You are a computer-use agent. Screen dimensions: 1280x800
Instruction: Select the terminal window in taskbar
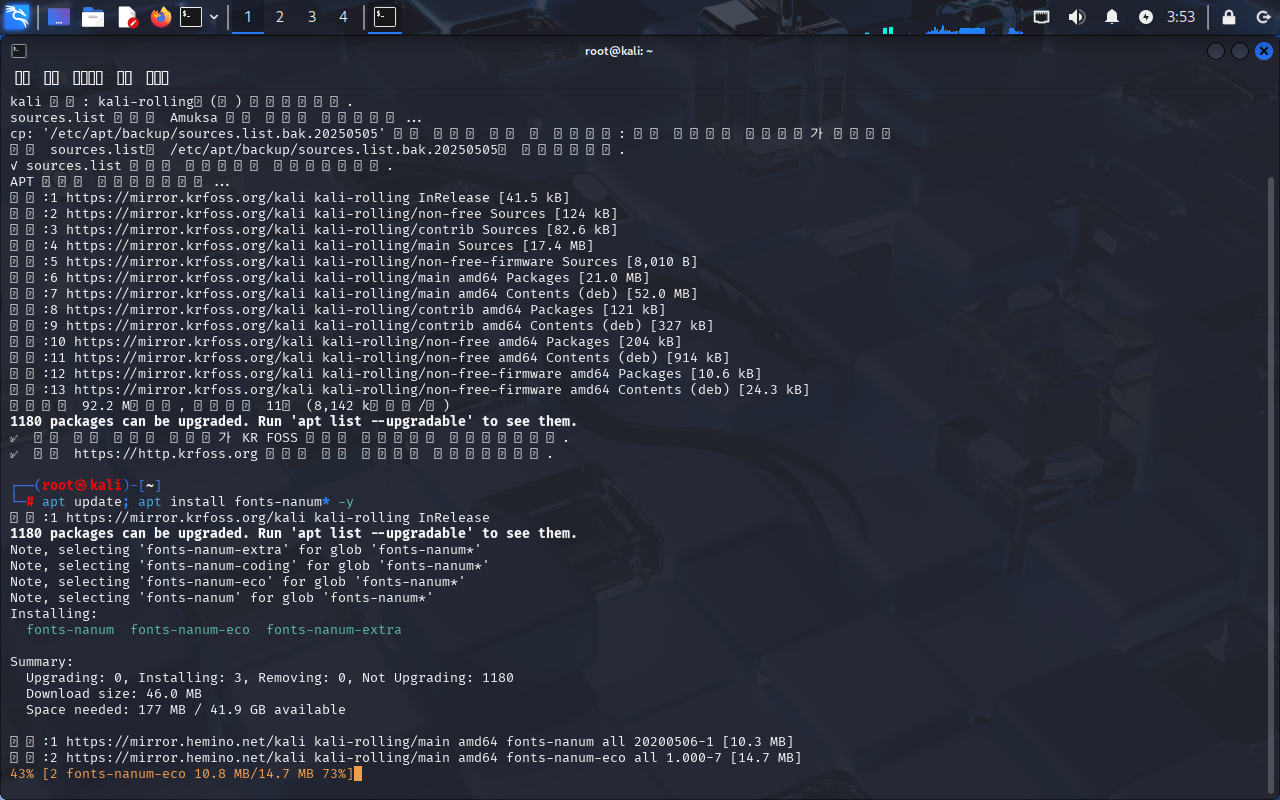tap(384, 17)
